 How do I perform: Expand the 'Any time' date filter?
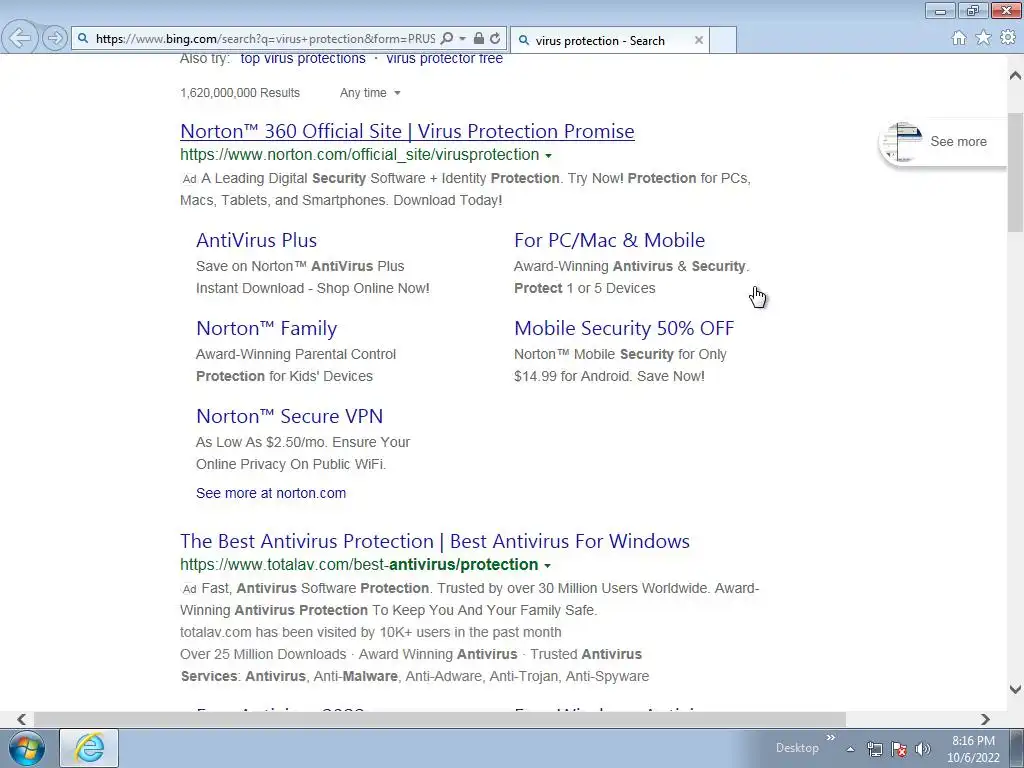tap(370, 93)
